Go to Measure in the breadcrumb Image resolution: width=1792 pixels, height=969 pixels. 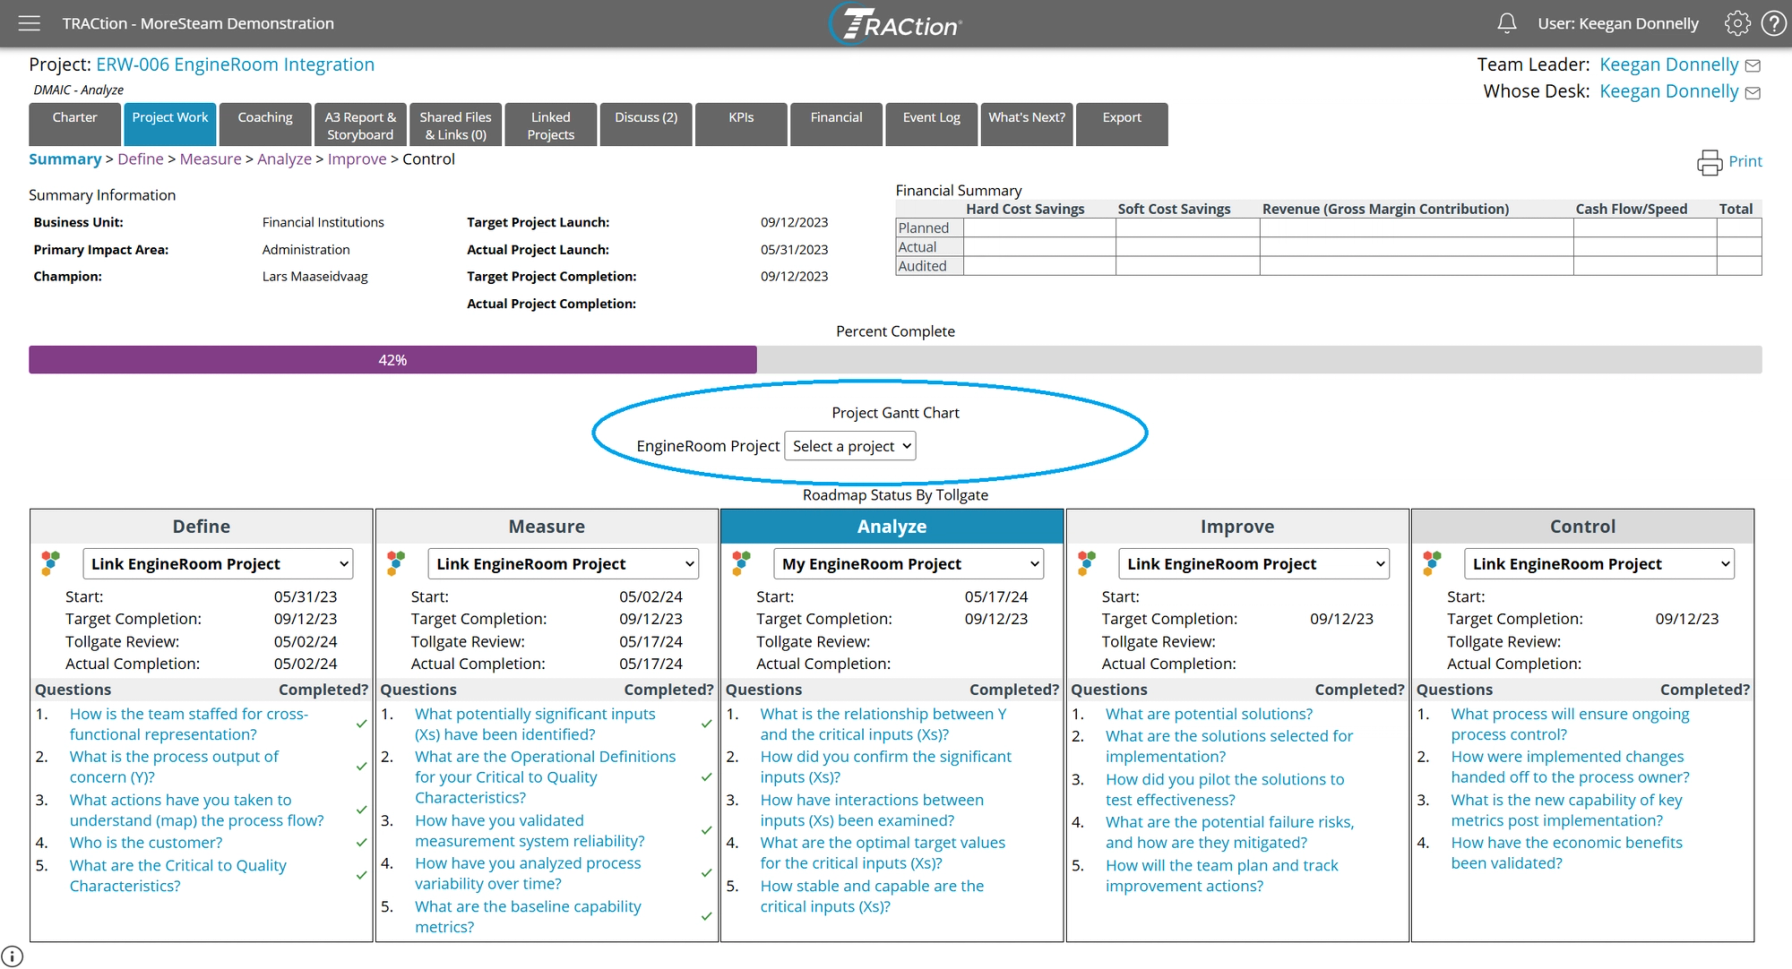pos(210,159)
